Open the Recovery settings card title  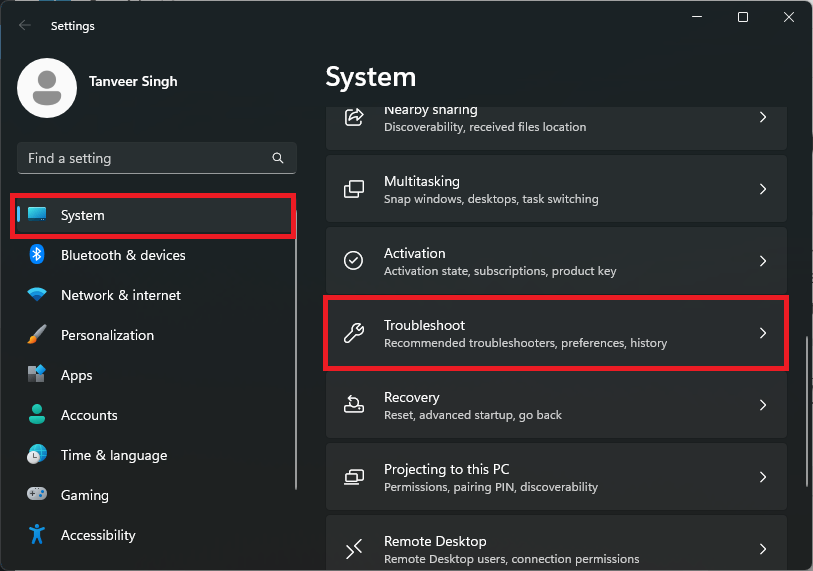pyautogui.click(x=412, y=397)
